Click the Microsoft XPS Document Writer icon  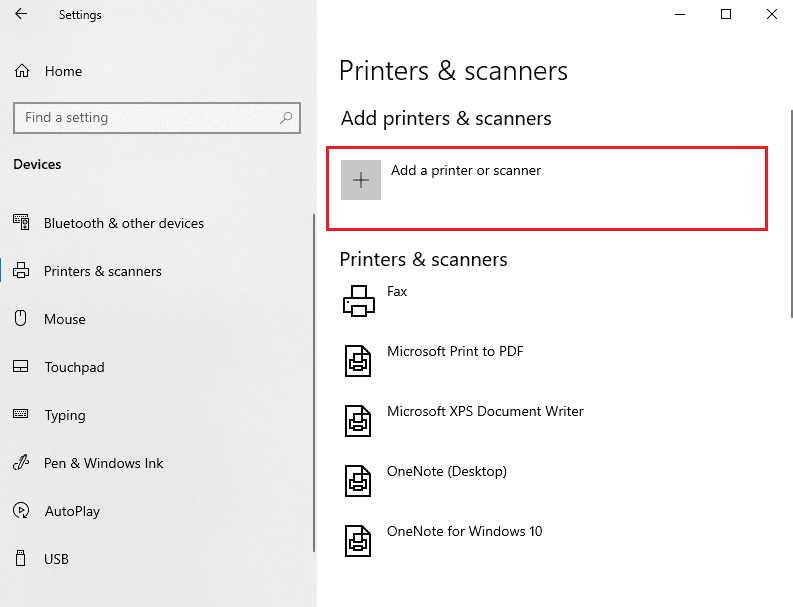[358, 421]
